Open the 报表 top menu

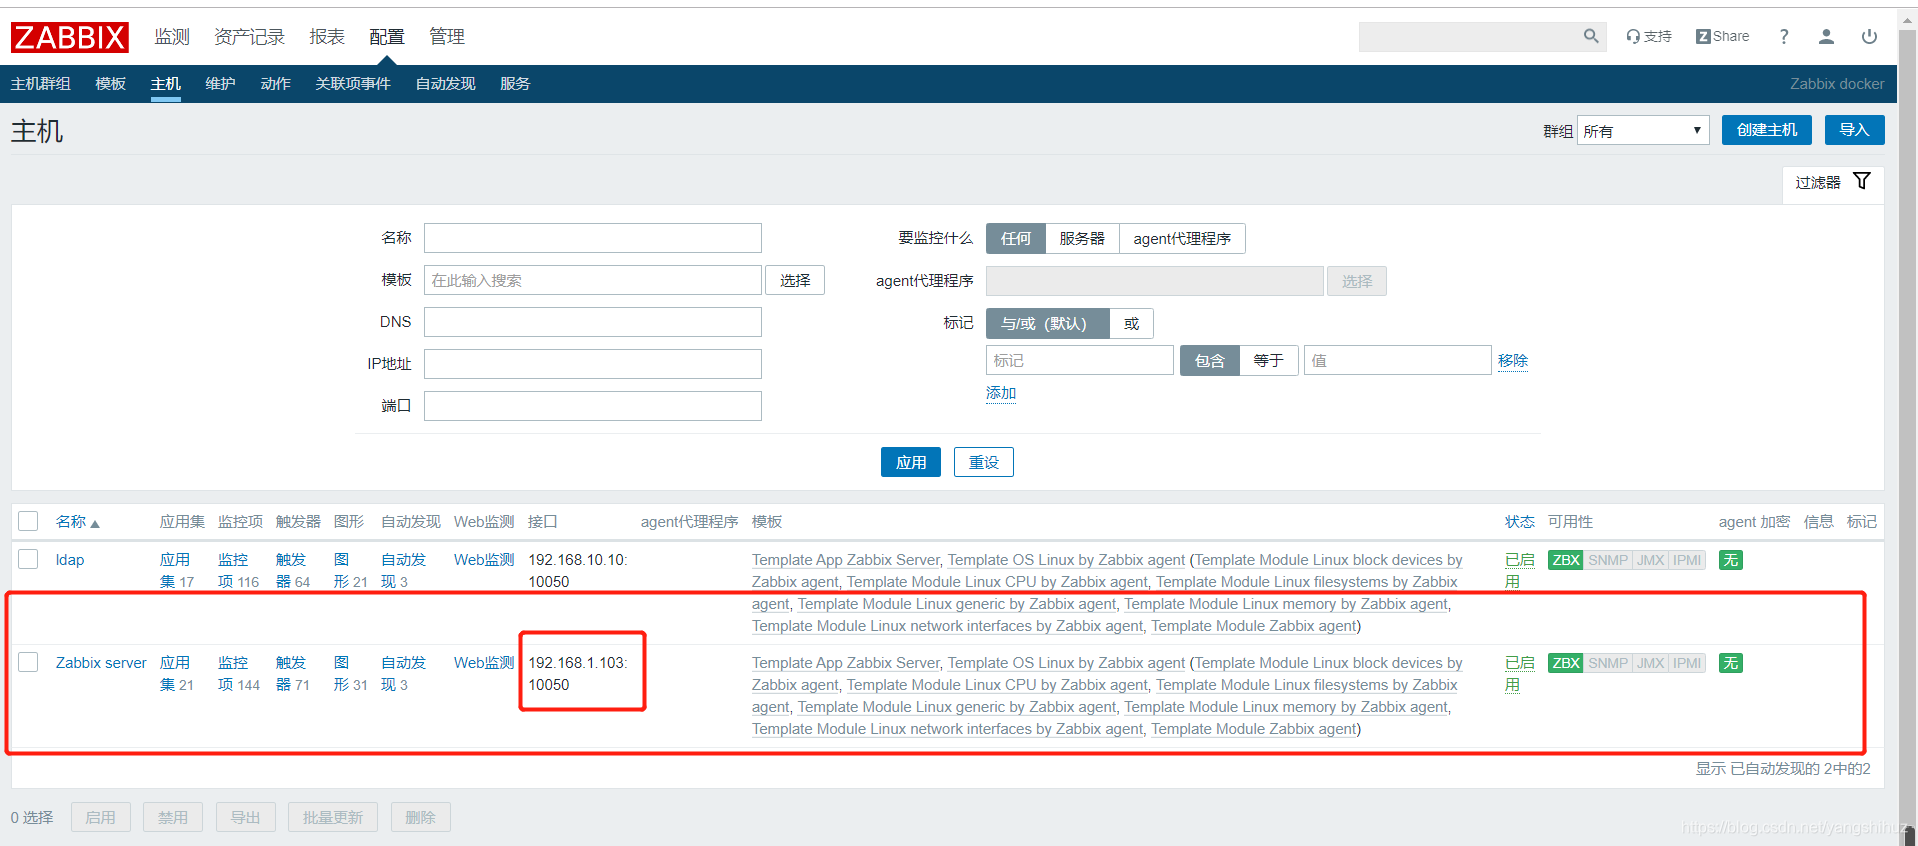327,37
